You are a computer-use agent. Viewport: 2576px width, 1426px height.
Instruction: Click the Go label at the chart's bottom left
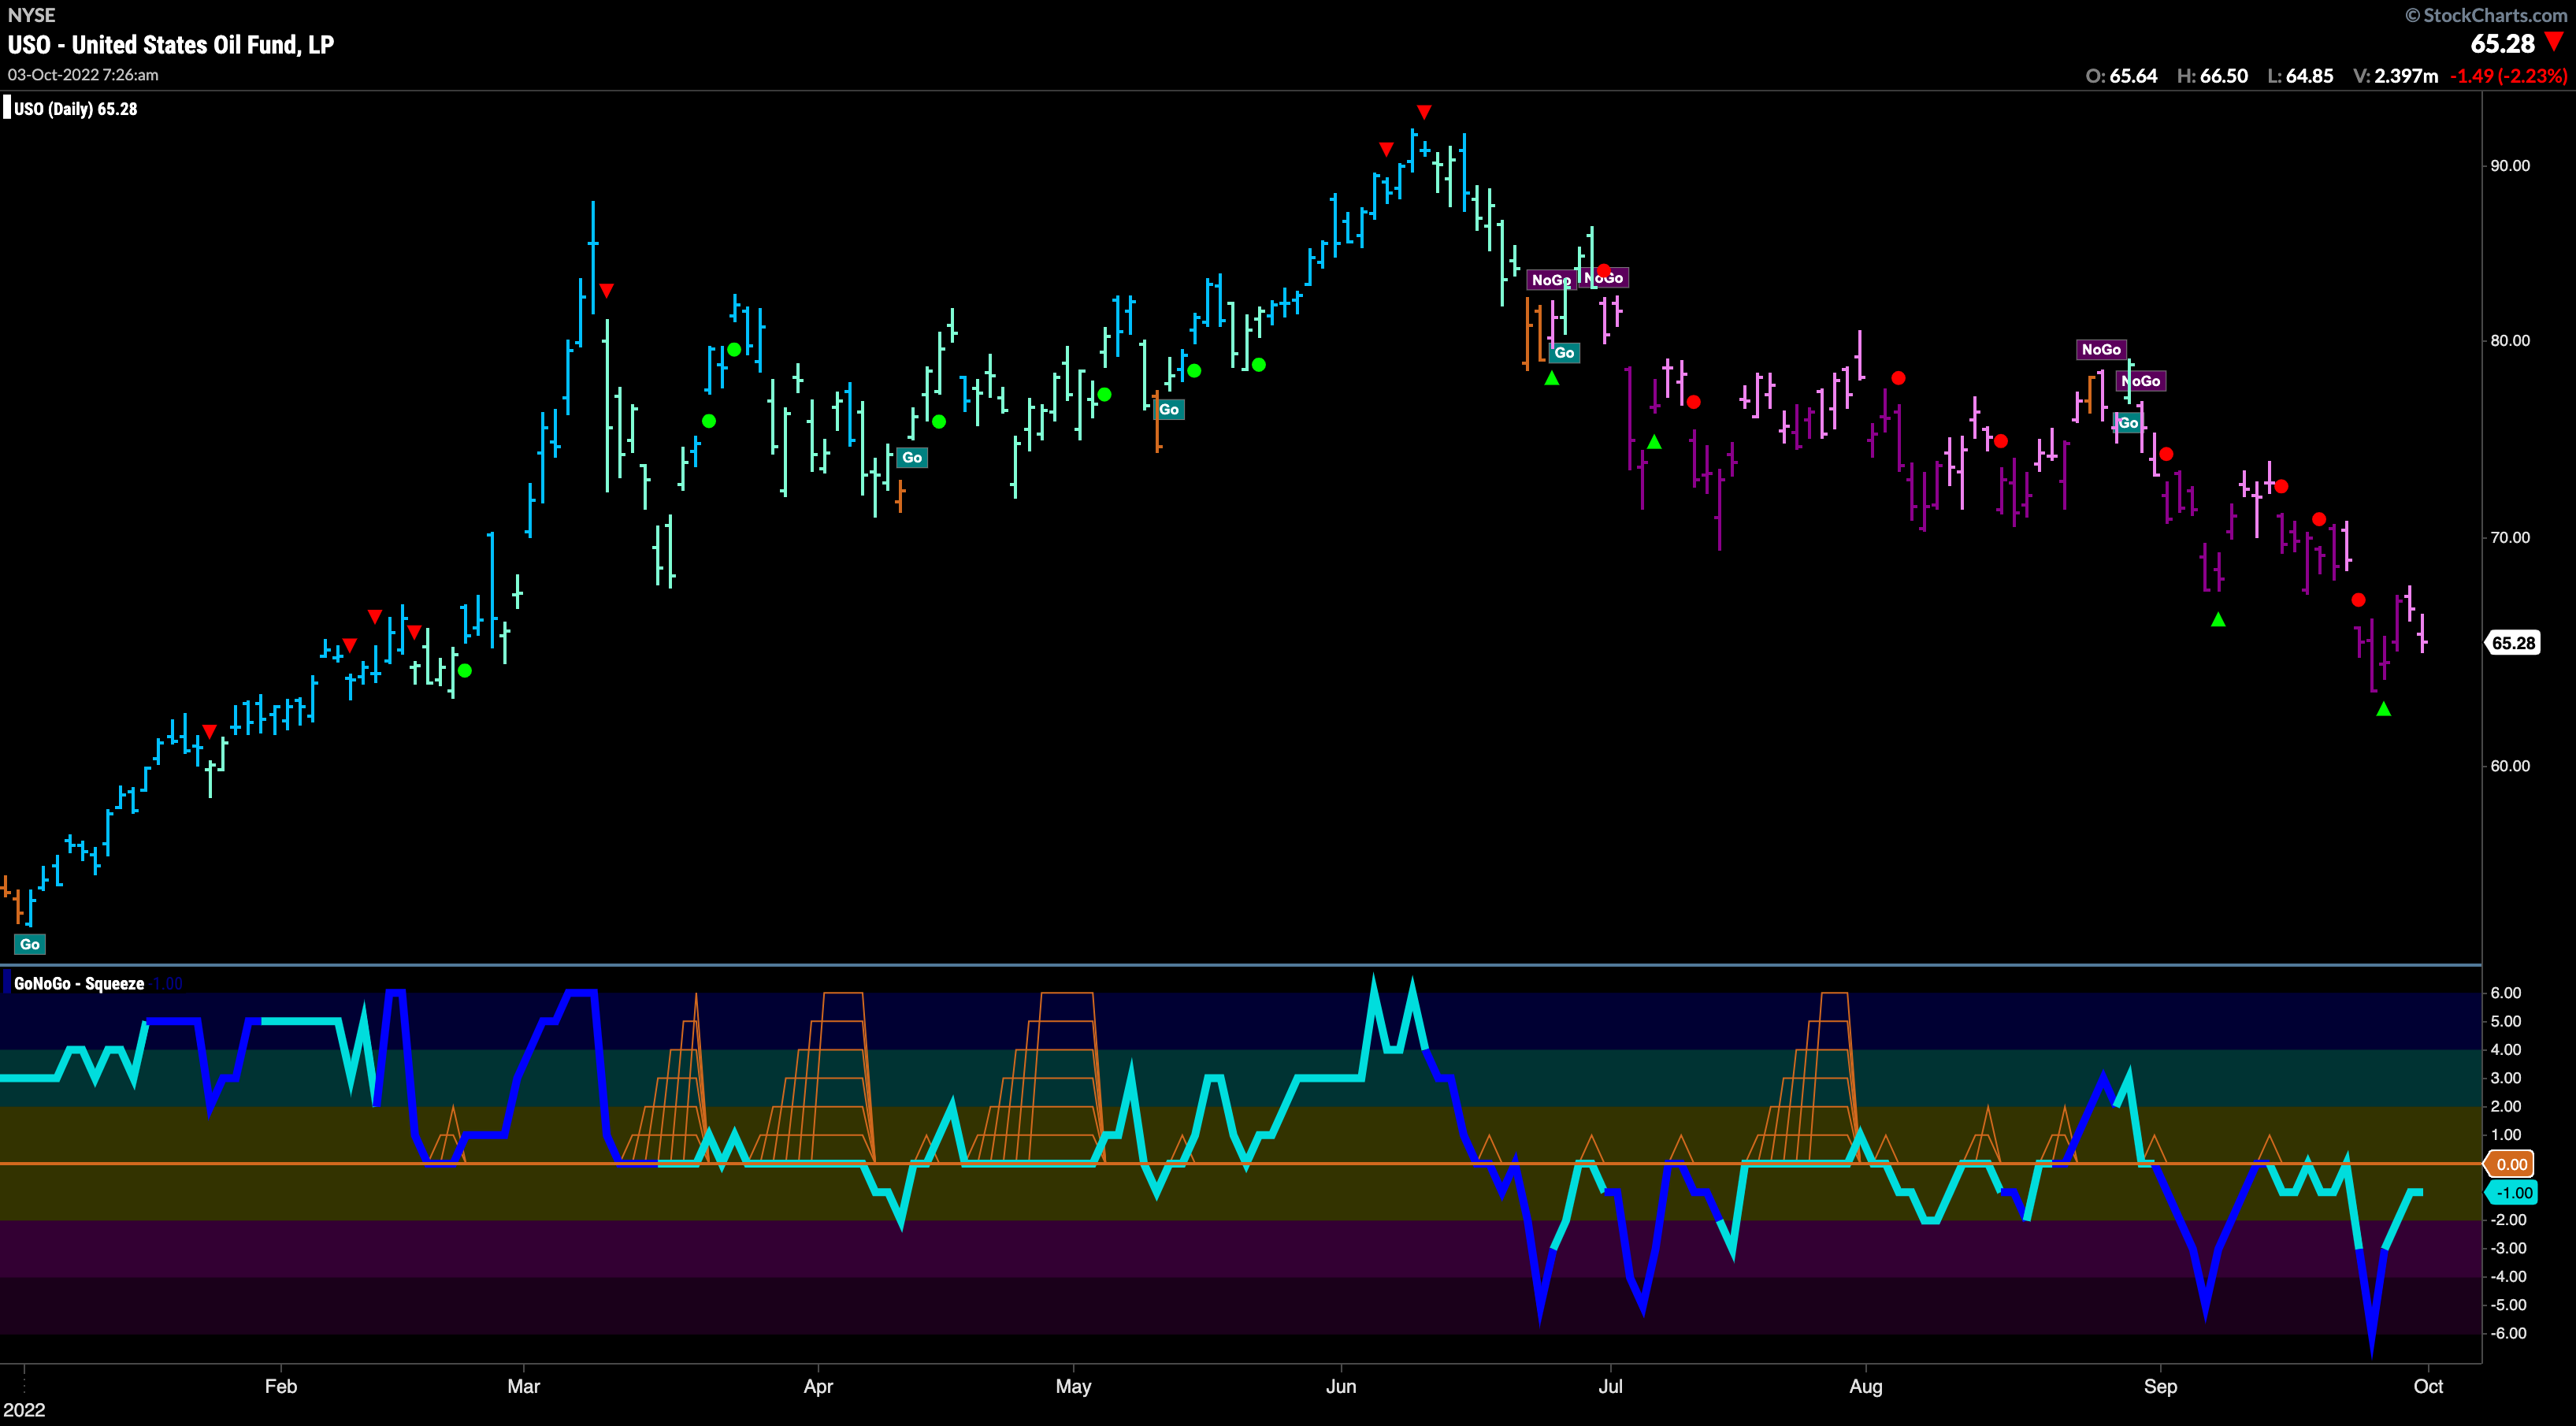coord(30,944)
